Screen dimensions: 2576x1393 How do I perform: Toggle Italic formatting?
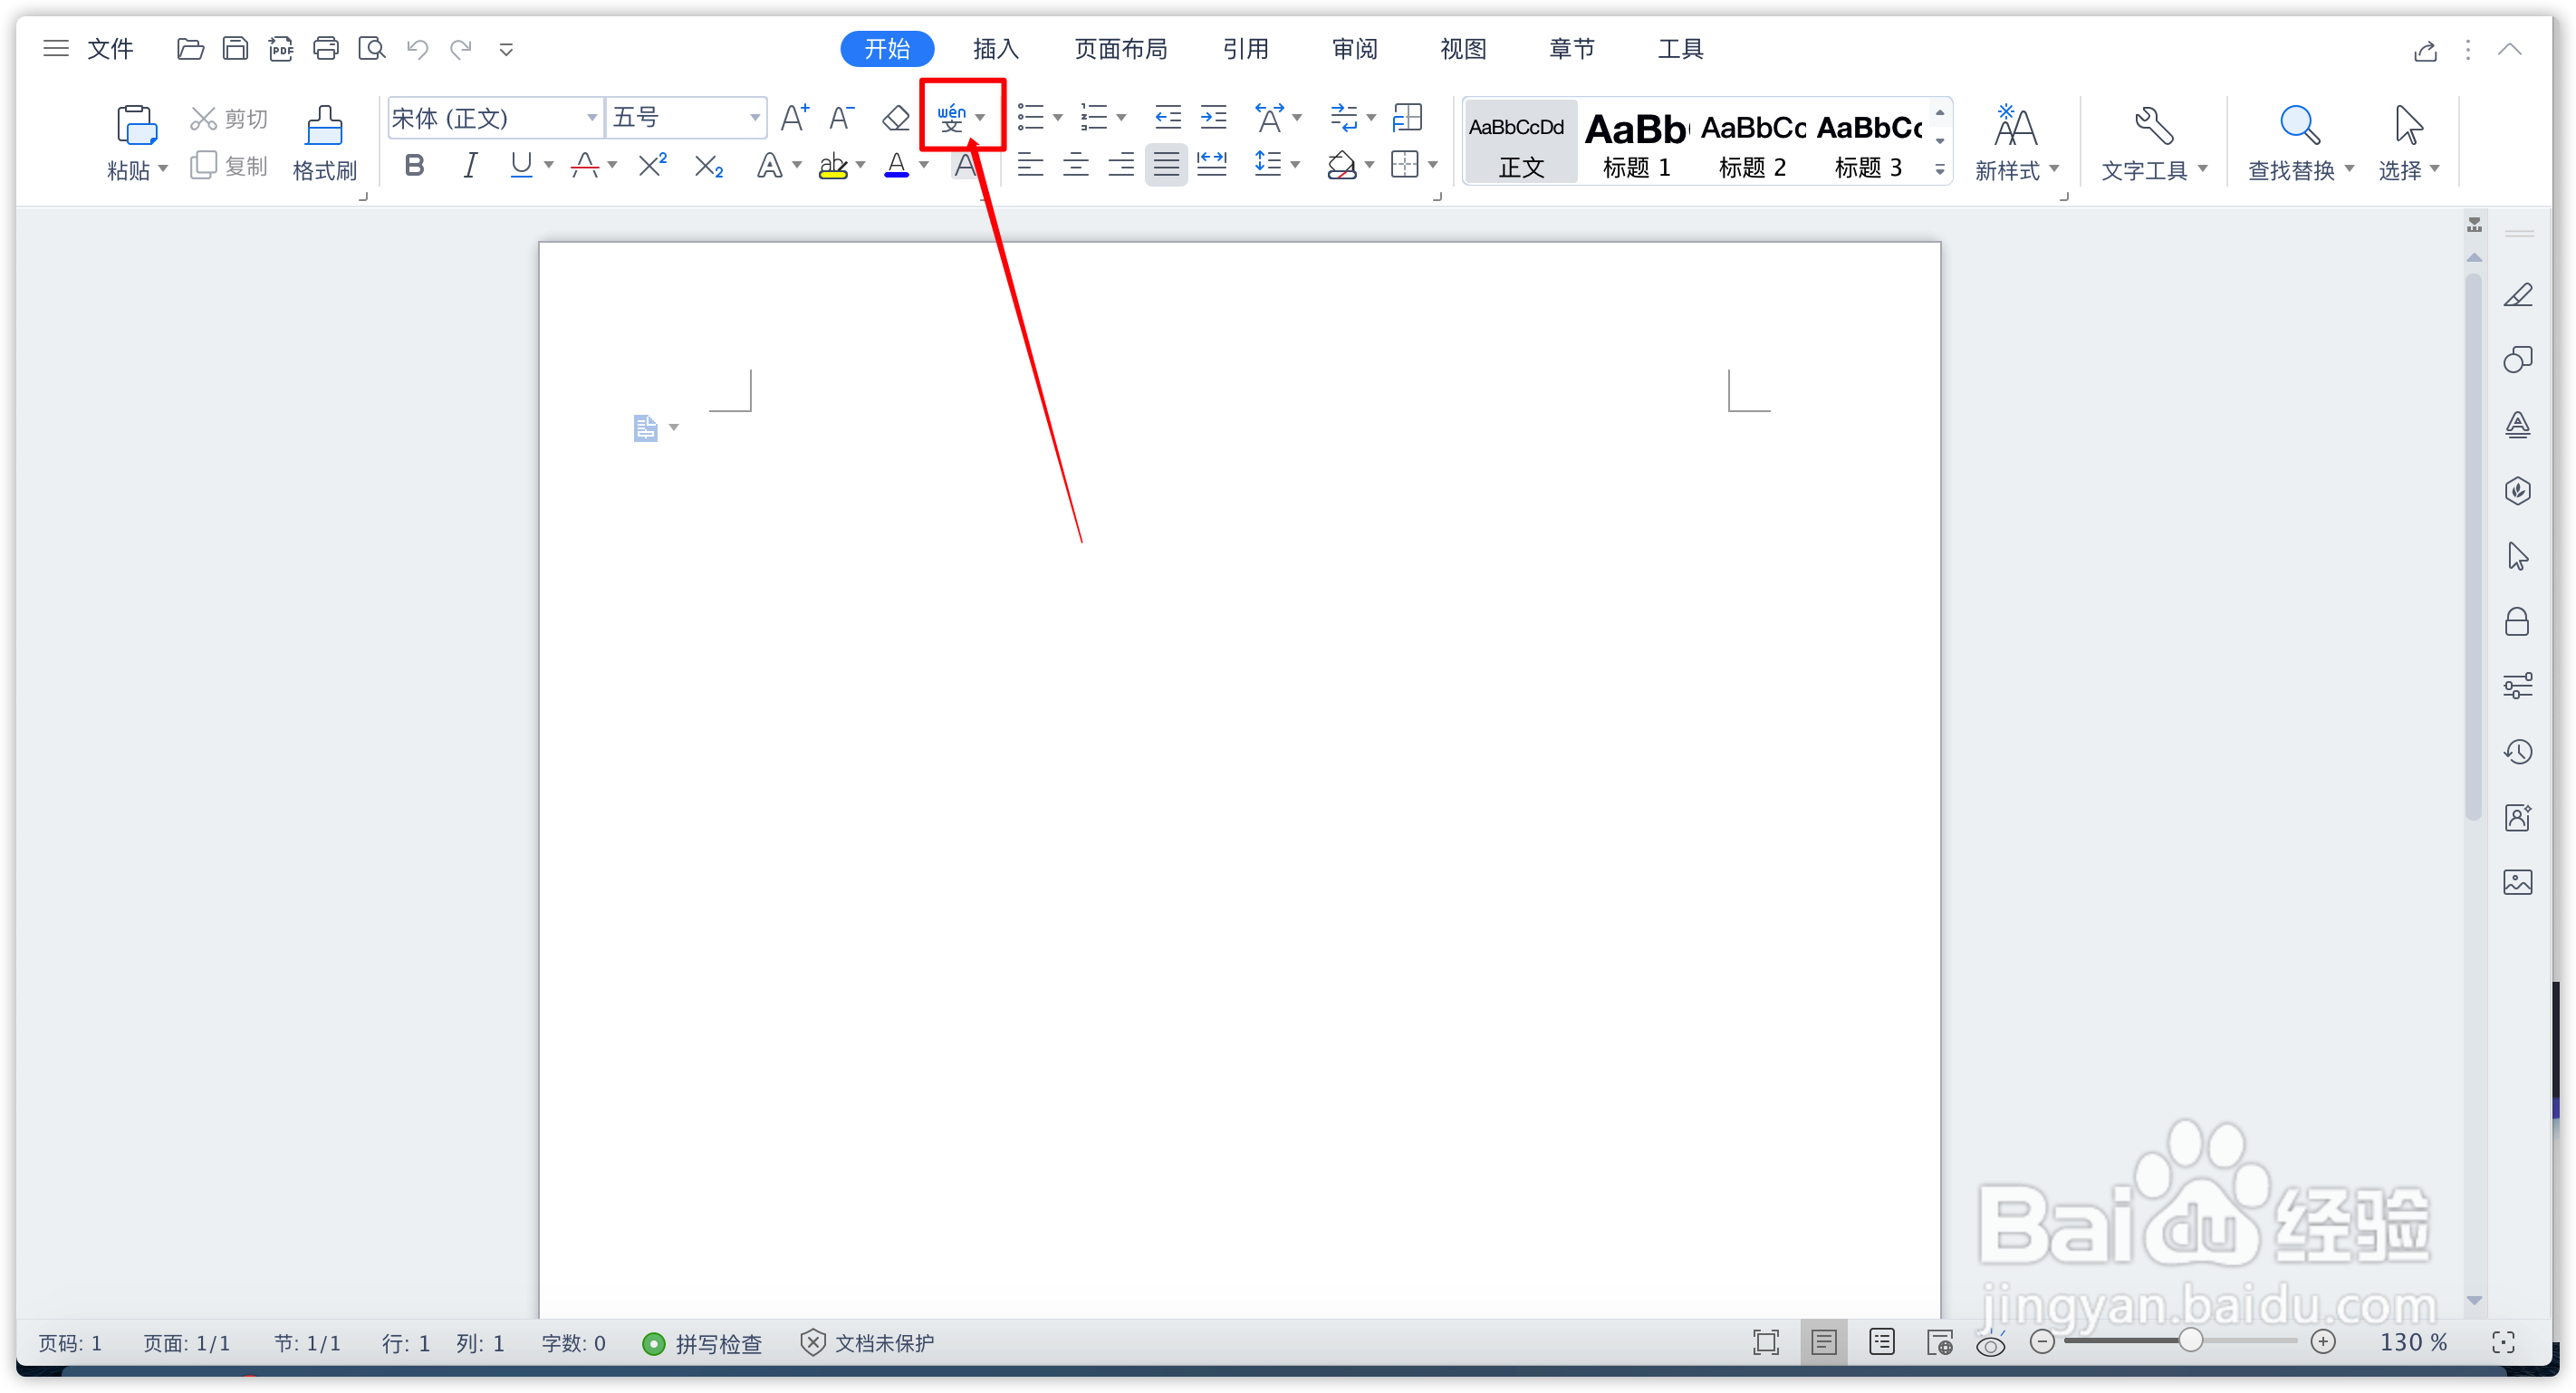(469, 165)
